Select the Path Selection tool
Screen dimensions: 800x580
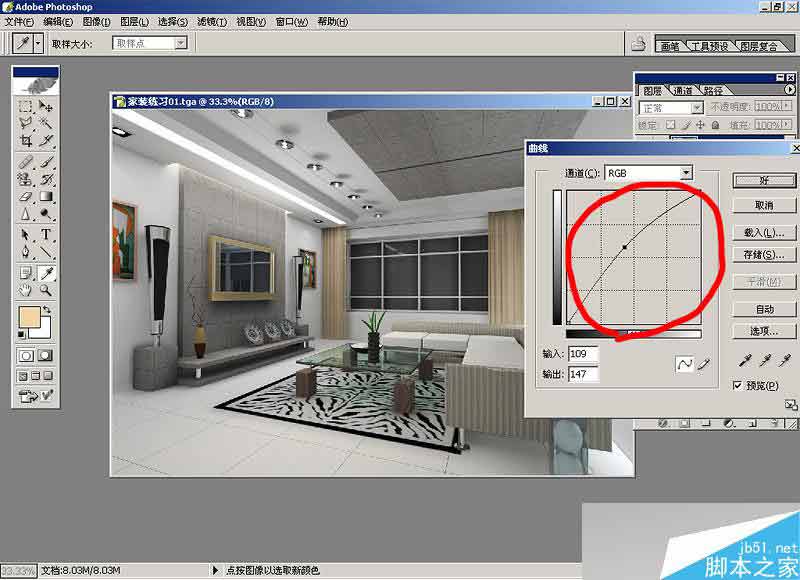pos(26,235)
